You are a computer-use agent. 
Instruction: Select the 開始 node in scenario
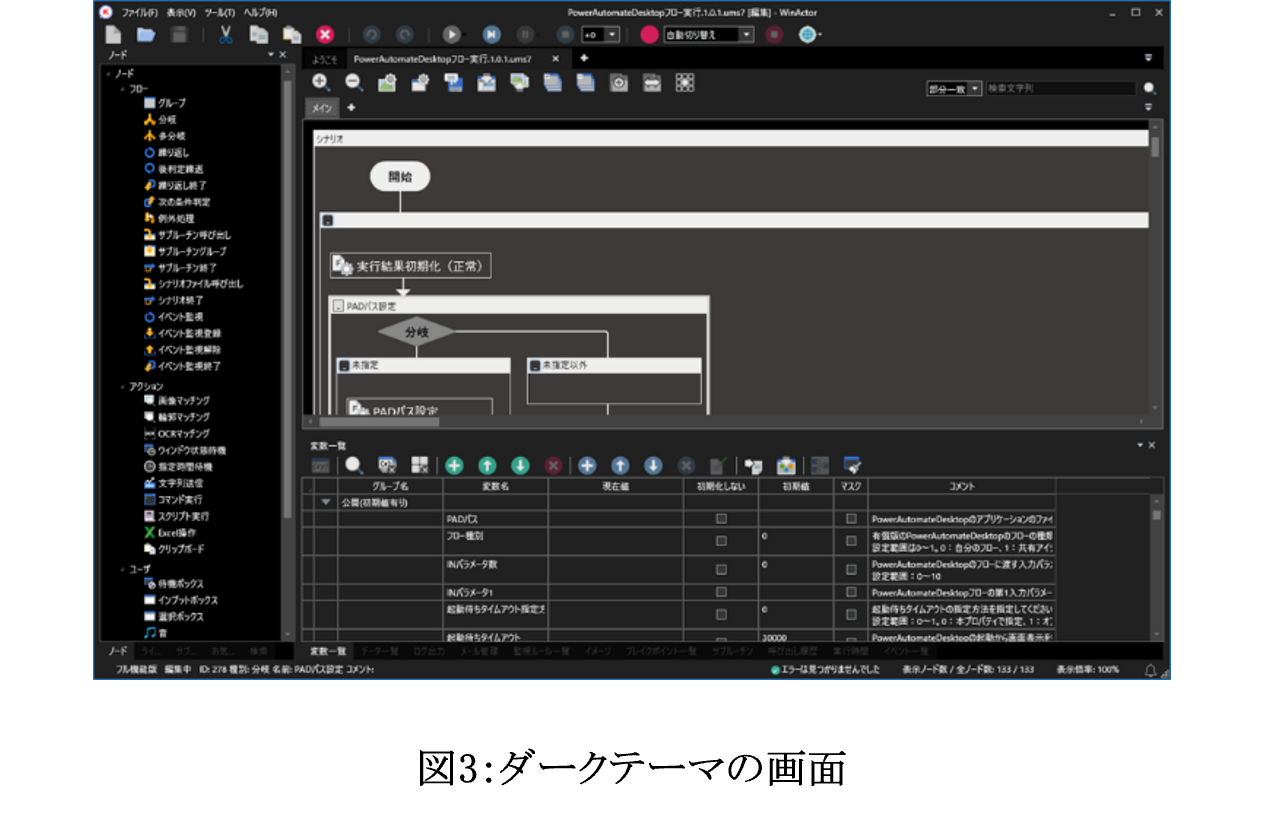400,177
